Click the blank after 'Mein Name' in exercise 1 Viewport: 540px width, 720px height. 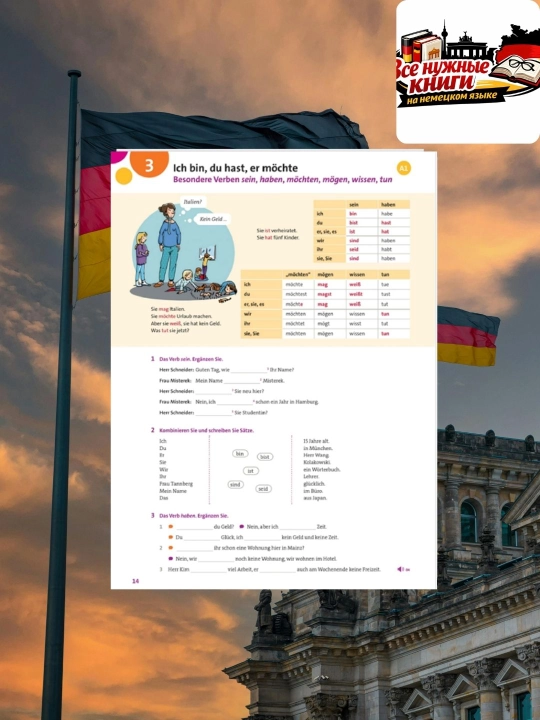[242, 382]
